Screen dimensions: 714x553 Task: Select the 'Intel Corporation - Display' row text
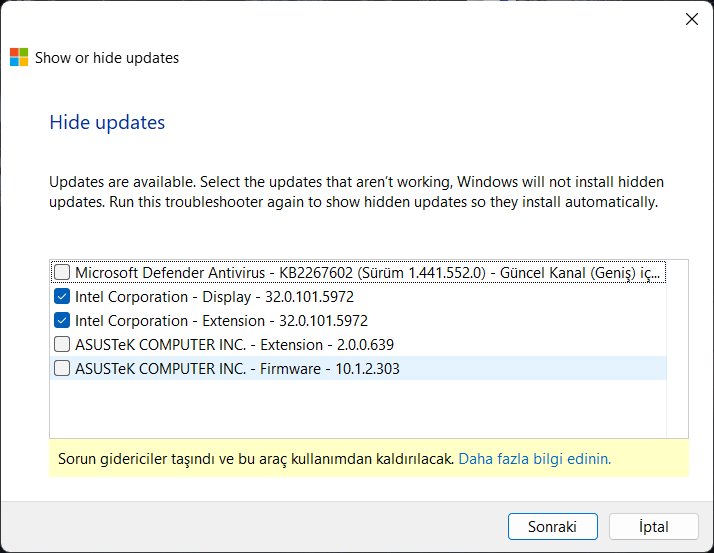214,297
